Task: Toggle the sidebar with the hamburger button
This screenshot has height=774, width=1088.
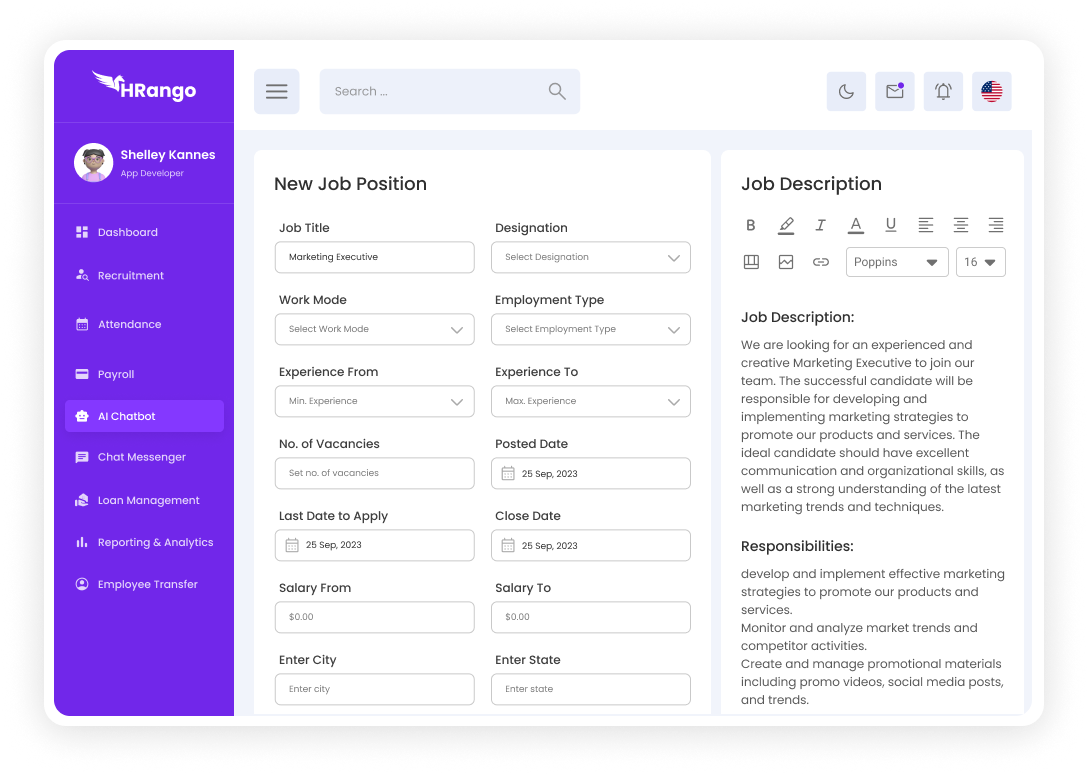Action: pyautogui.click(x=277, y=91)
